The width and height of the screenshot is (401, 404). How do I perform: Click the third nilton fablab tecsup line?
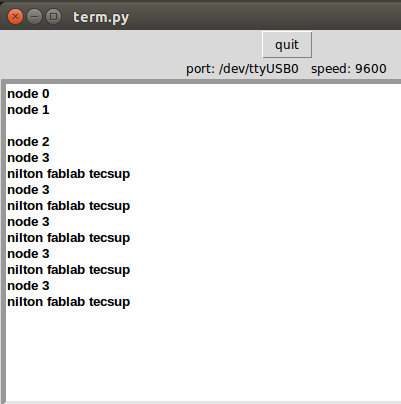tap(69, 238)
